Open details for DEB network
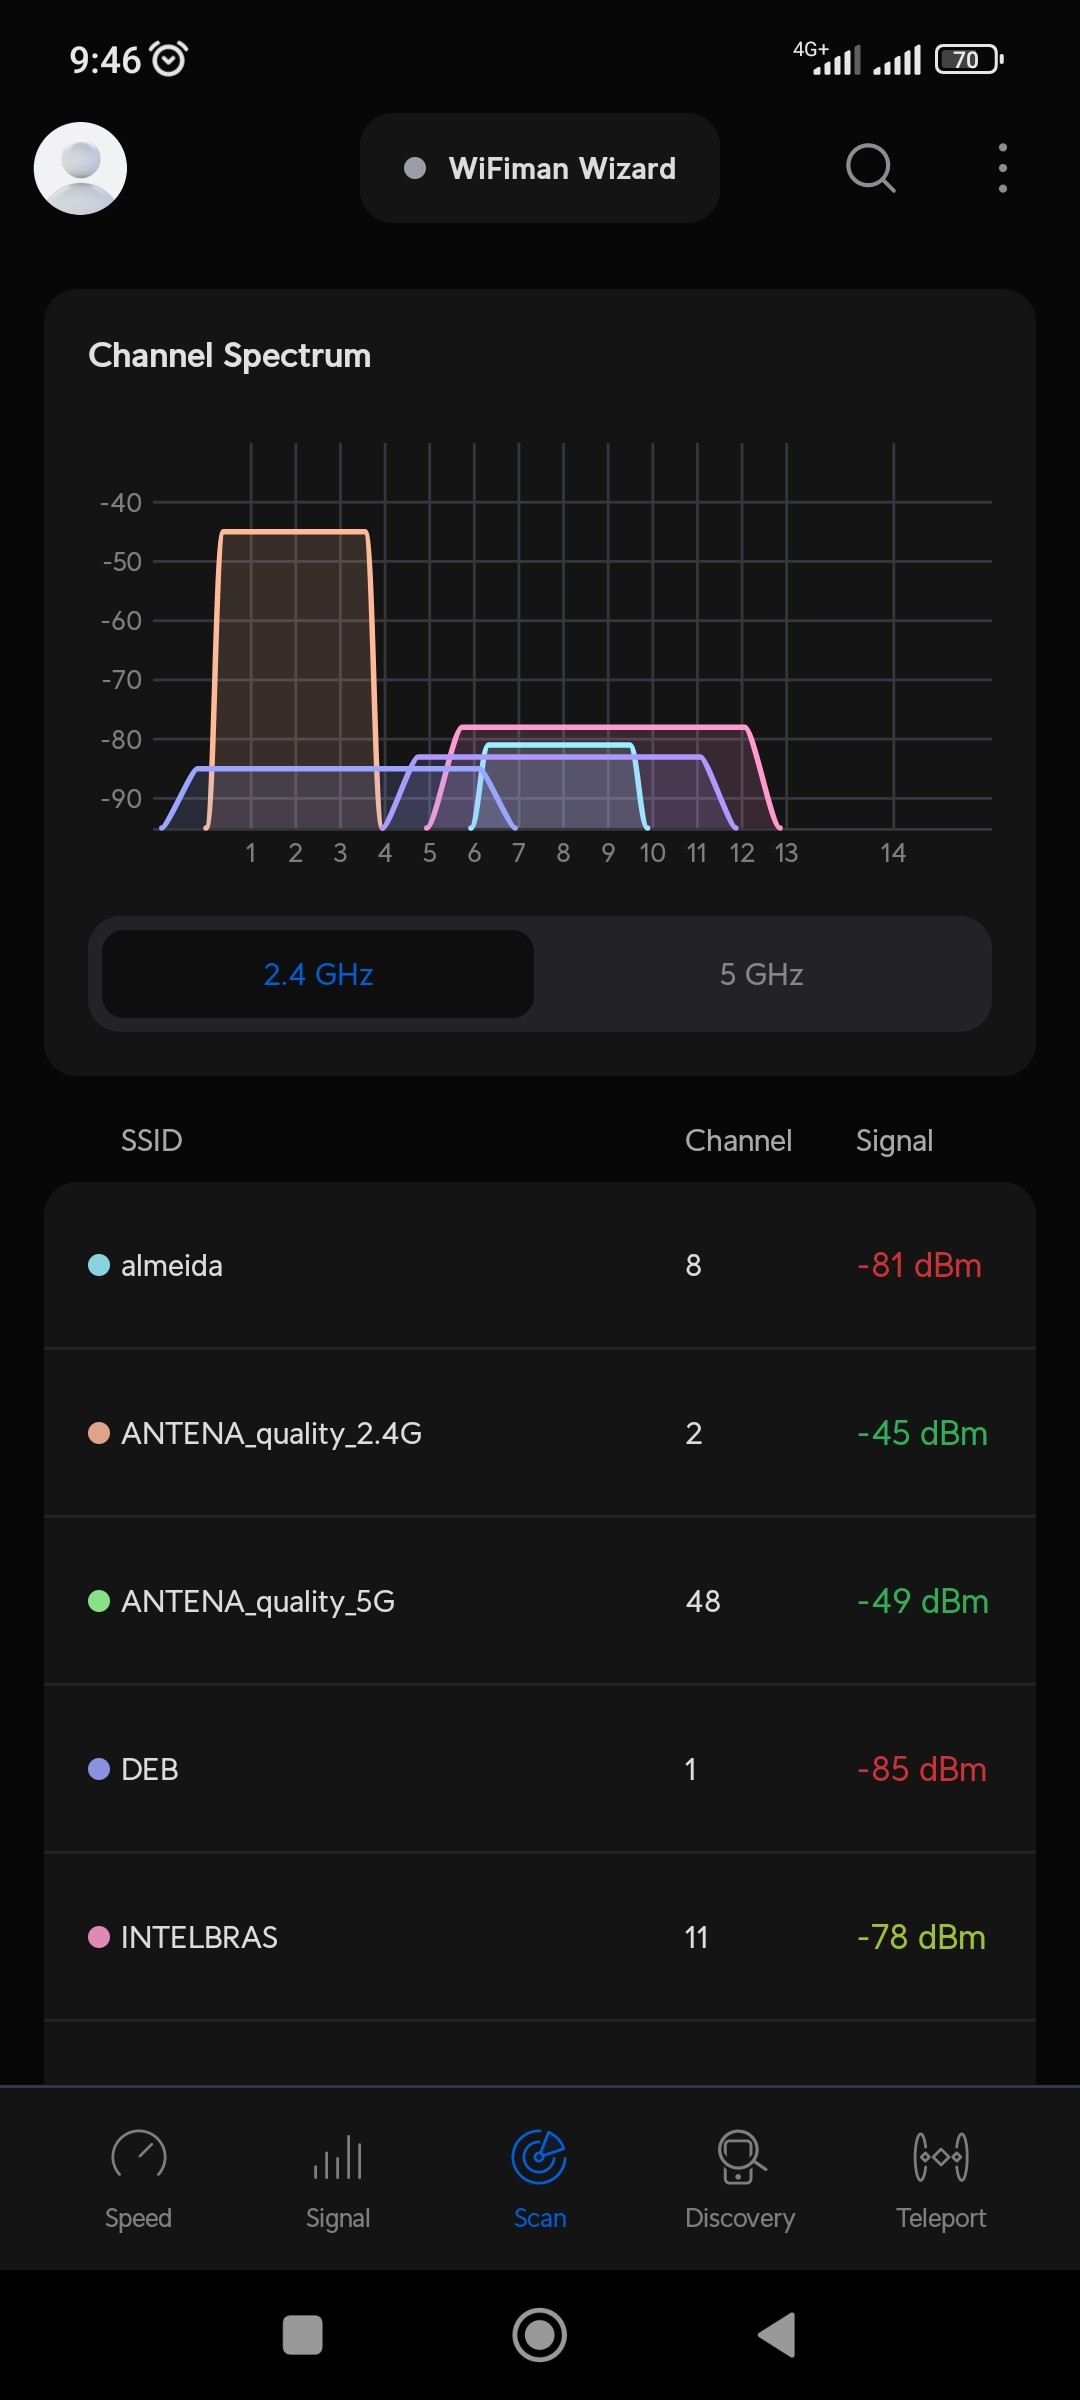 pyautogui.click(x=540, y=1769)
